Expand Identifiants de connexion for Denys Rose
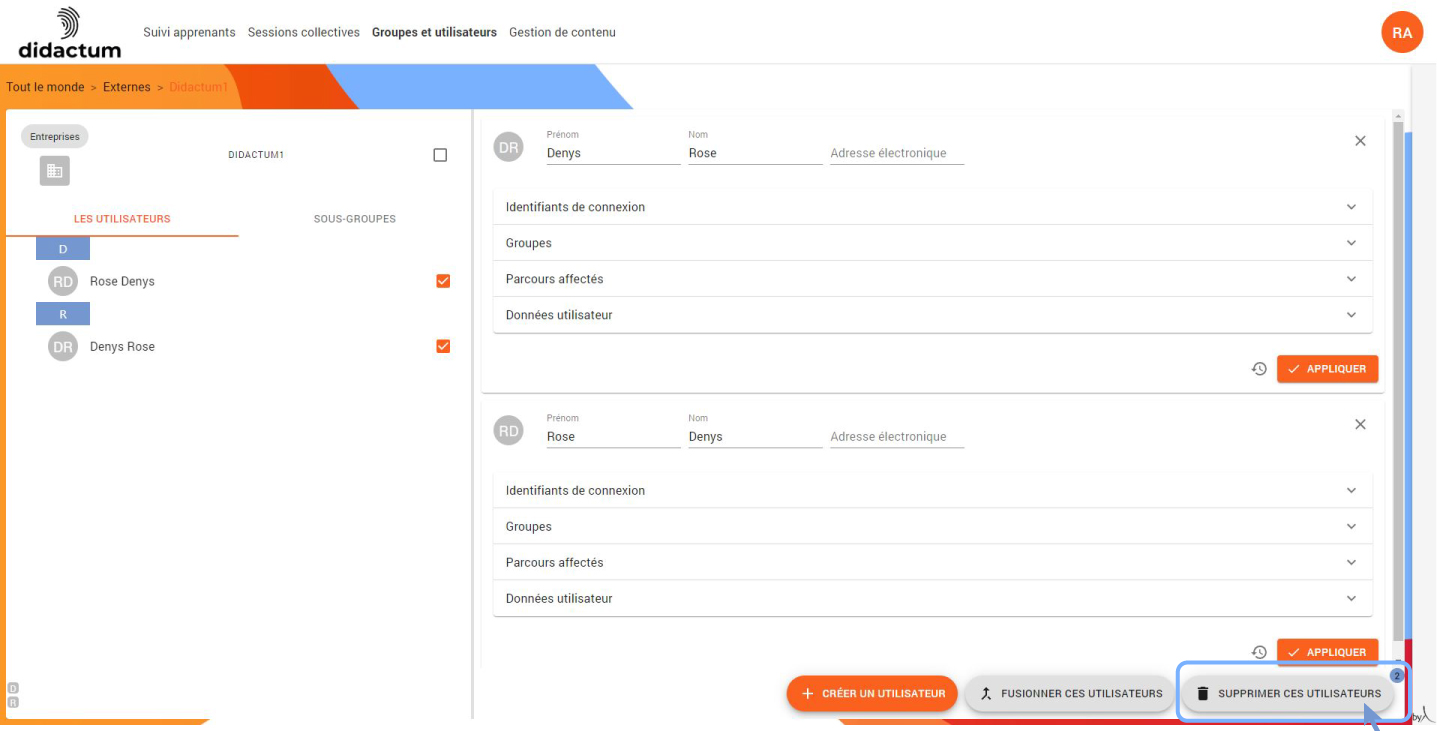Image resolution: width=1437 pixels, height=731 pixels. point(932,207)
